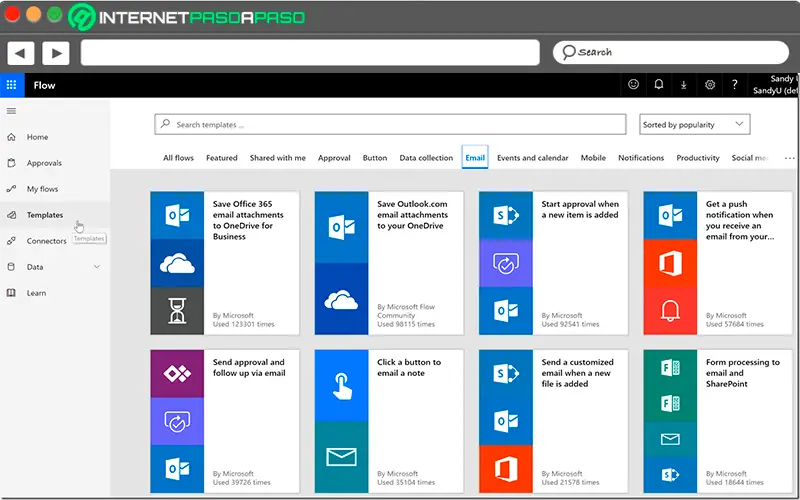
Task: Switch to the Featured tab
Action: (x=221, y=158)
